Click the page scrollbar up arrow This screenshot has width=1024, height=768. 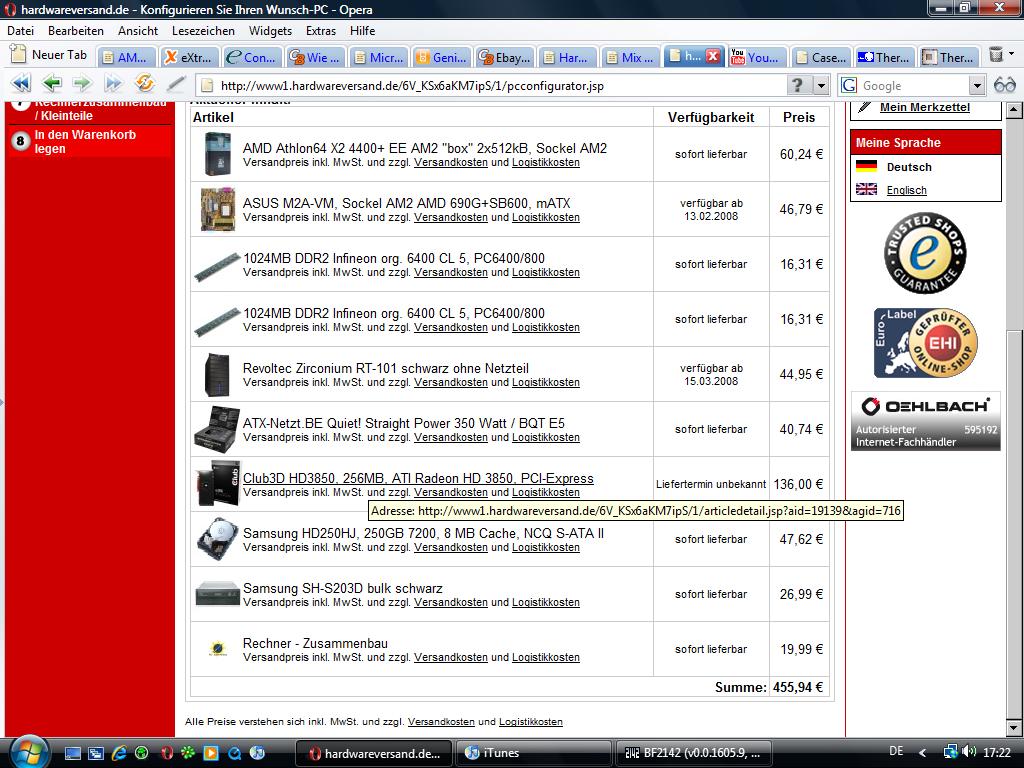pyautogui.click(x=1014, y=110)
